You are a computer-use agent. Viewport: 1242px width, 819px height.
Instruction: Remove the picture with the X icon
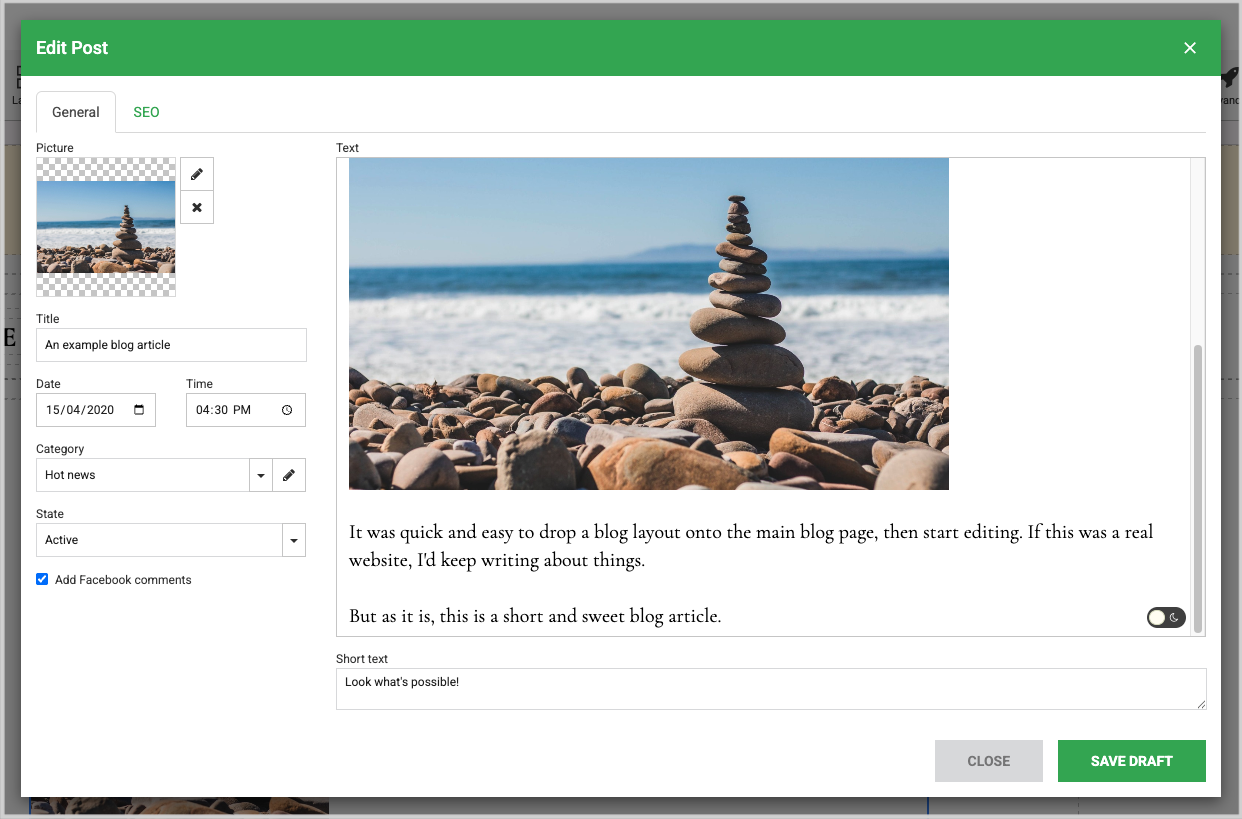pyautogui.click(x=197, y=208)
